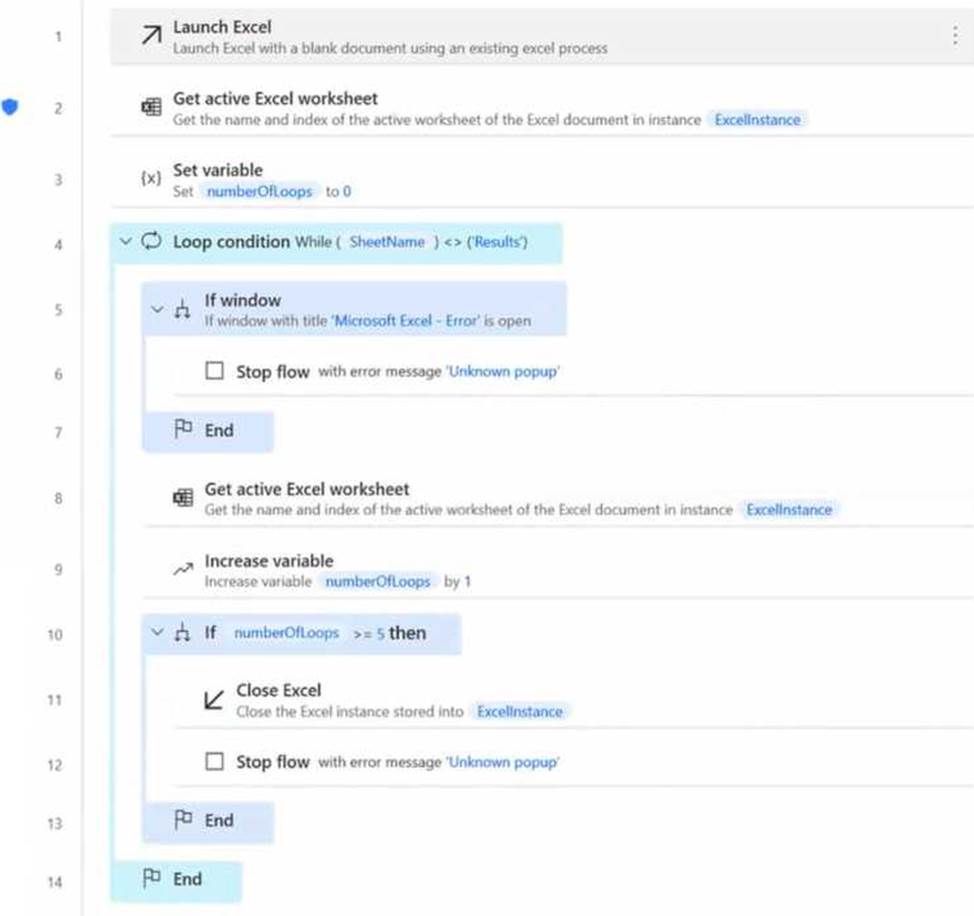The width and height of the screenshot is (974, 916).
Task: Click the blue shield breakpoint icon
Action: [10, 107]
